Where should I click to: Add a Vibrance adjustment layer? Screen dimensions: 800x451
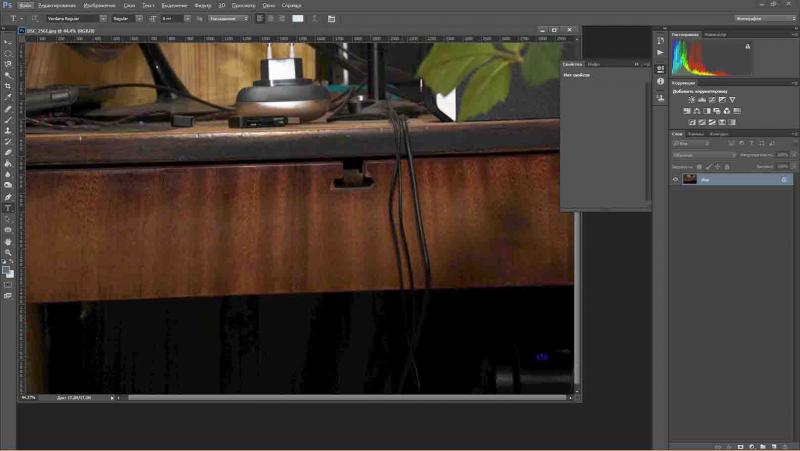pyautogui.click(x=732, y=99)
